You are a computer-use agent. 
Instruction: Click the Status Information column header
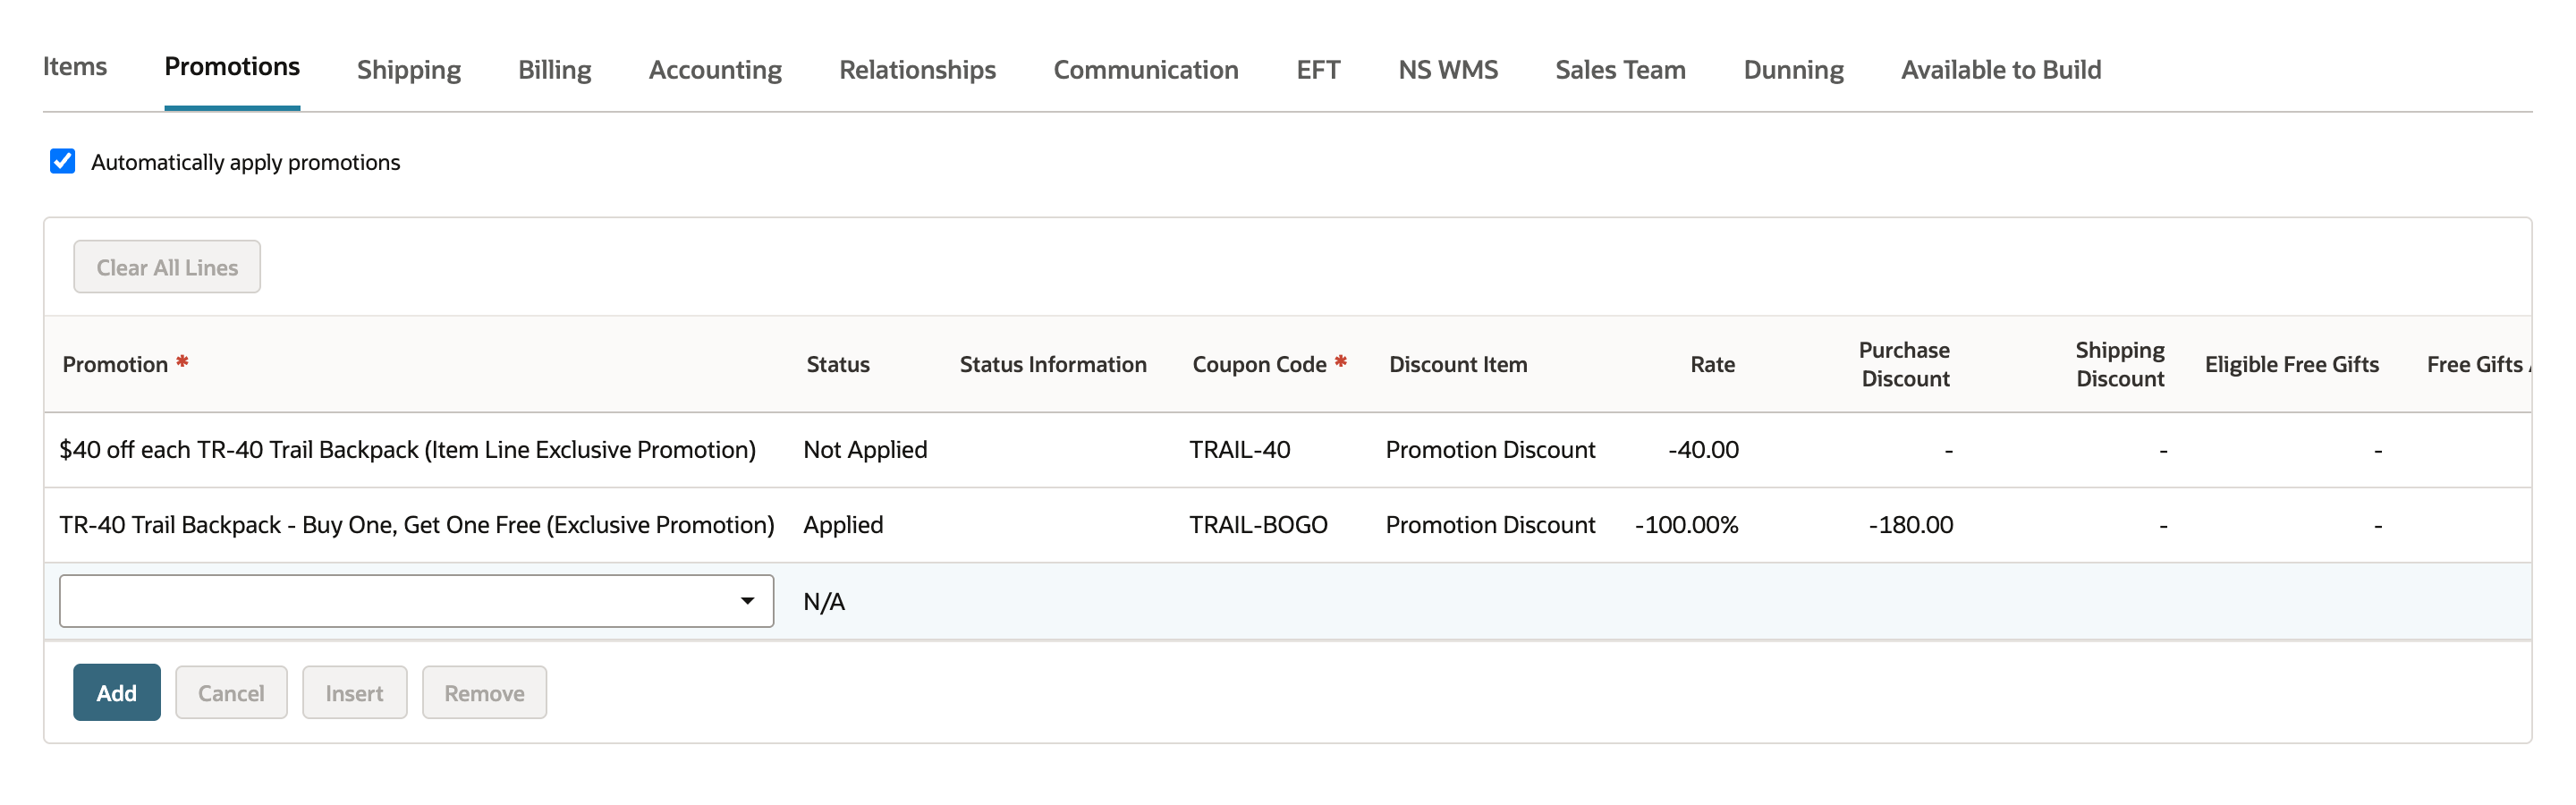(x=1053, y=364)
